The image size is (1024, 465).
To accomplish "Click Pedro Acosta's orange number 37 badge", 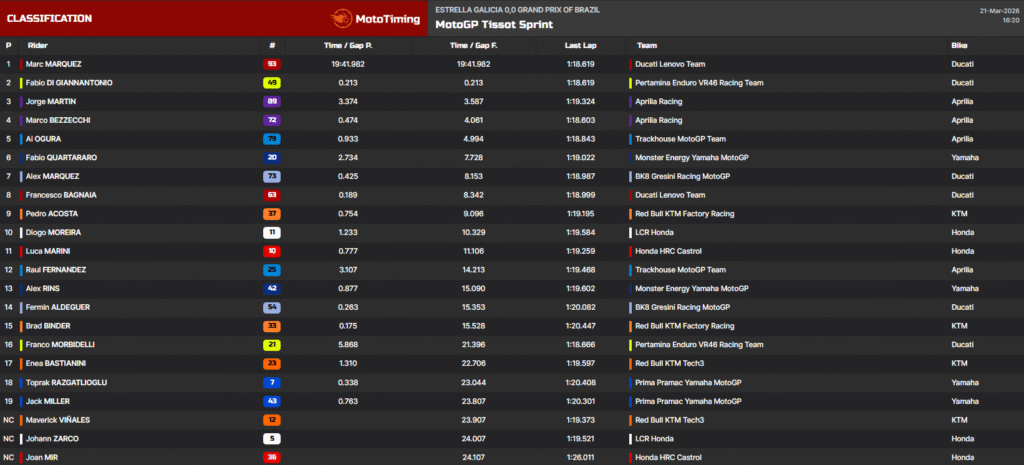I will click(x=272, y=214).
